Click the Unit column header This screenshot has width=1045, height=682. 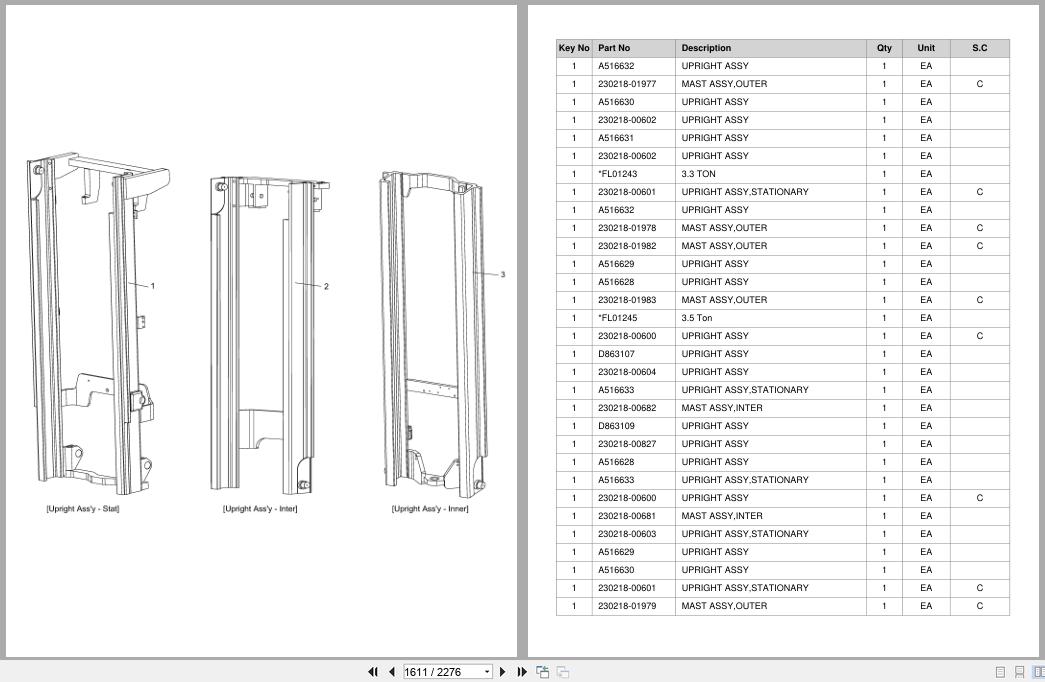(926, 48)
